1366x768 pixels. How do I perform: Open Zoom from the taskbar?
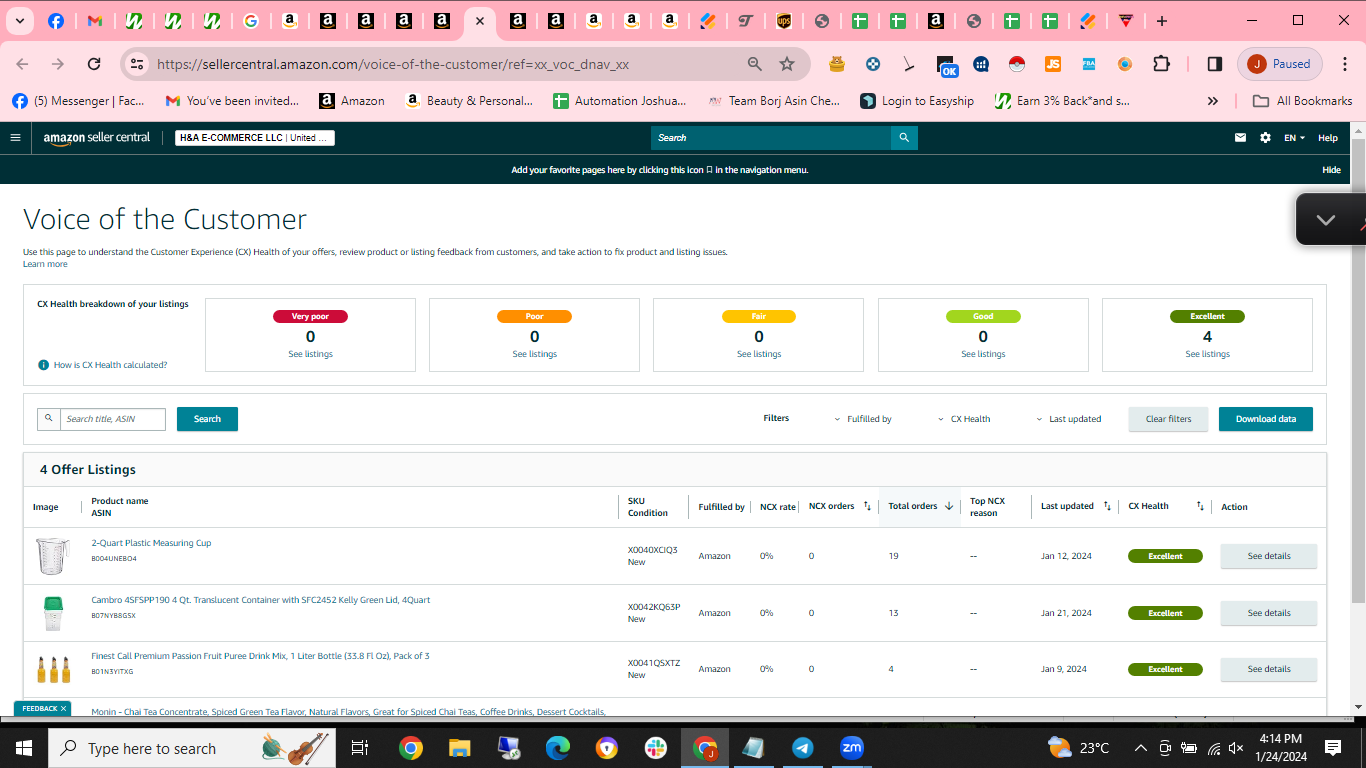click(852, 748)
